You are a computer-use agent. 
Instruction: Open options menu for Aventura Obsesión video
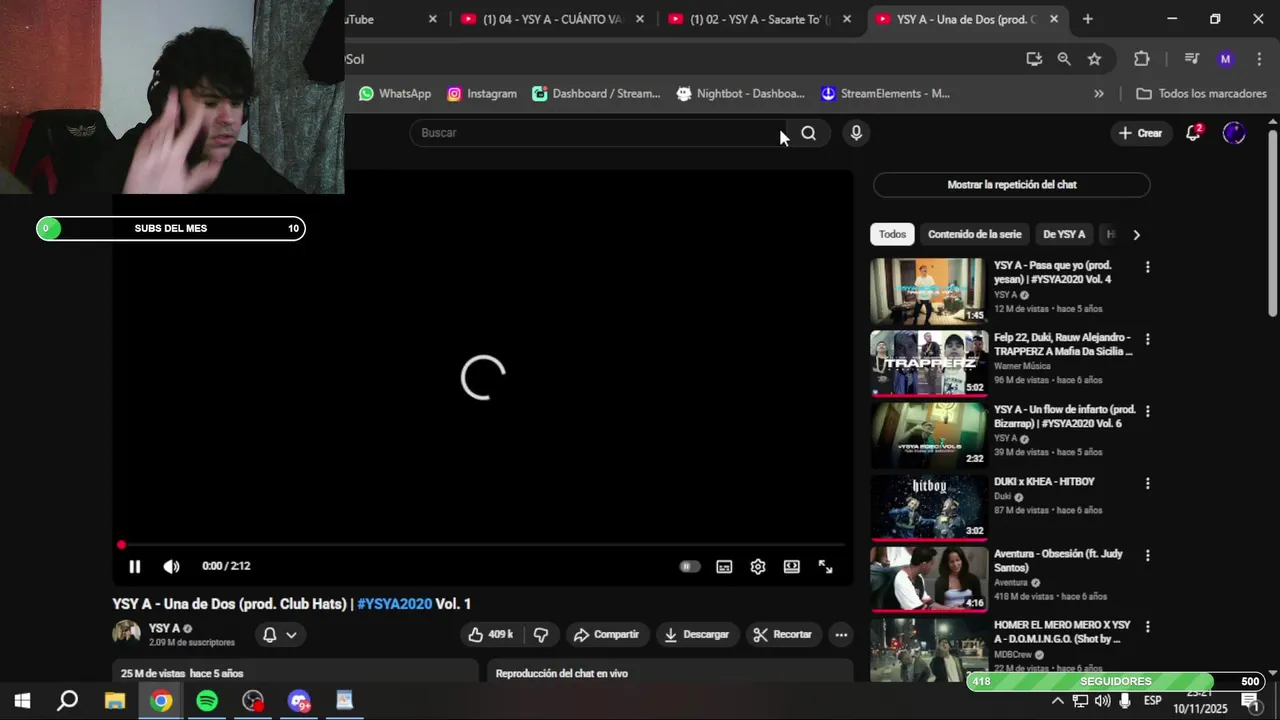point(1147,555)
